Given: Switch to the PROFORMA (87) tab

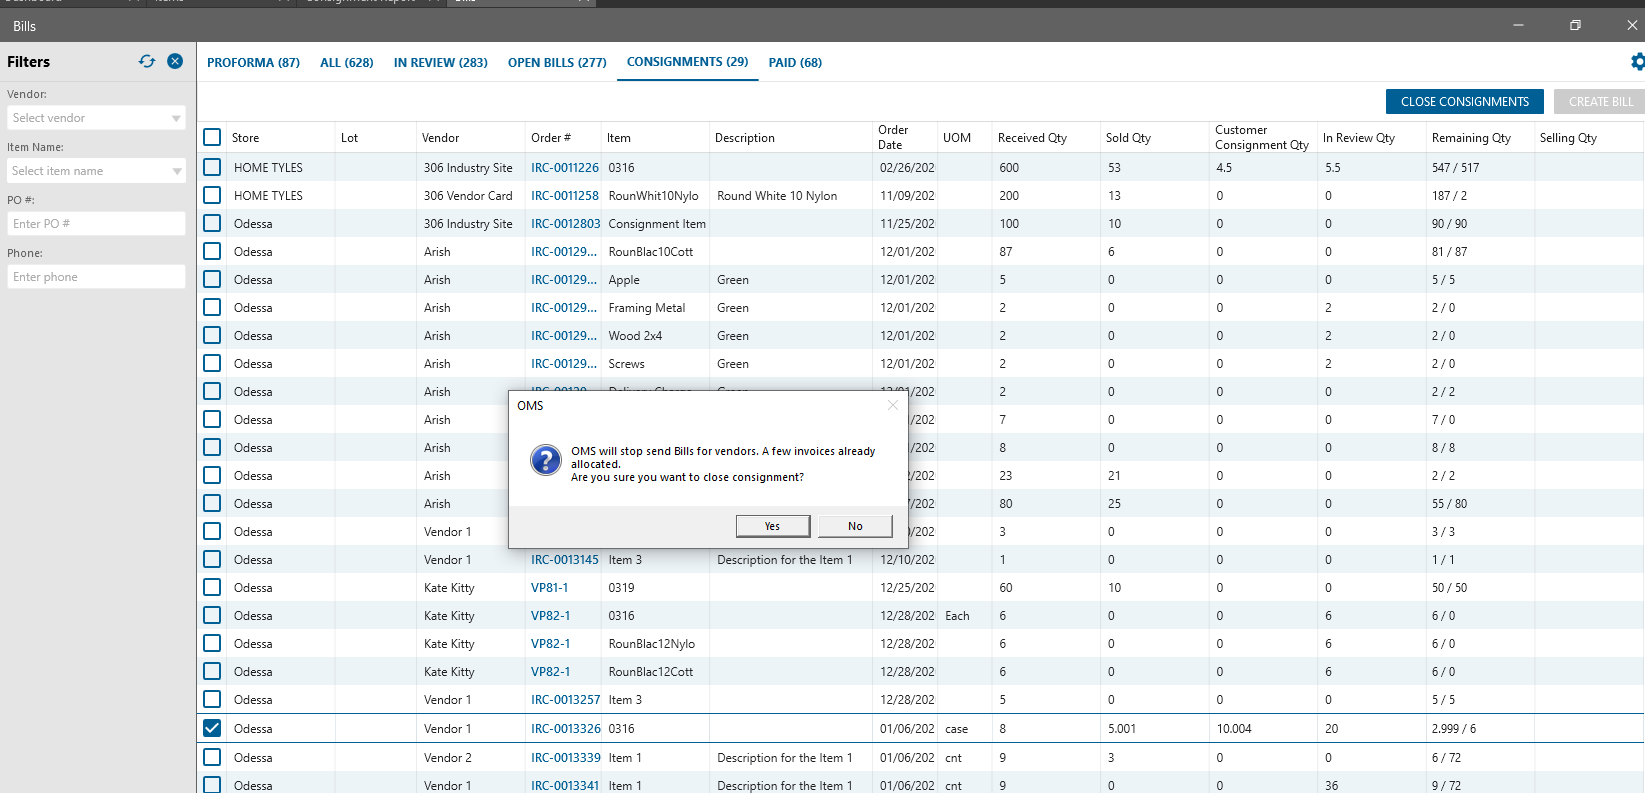Looking at the screenshot, I should 253,62.
